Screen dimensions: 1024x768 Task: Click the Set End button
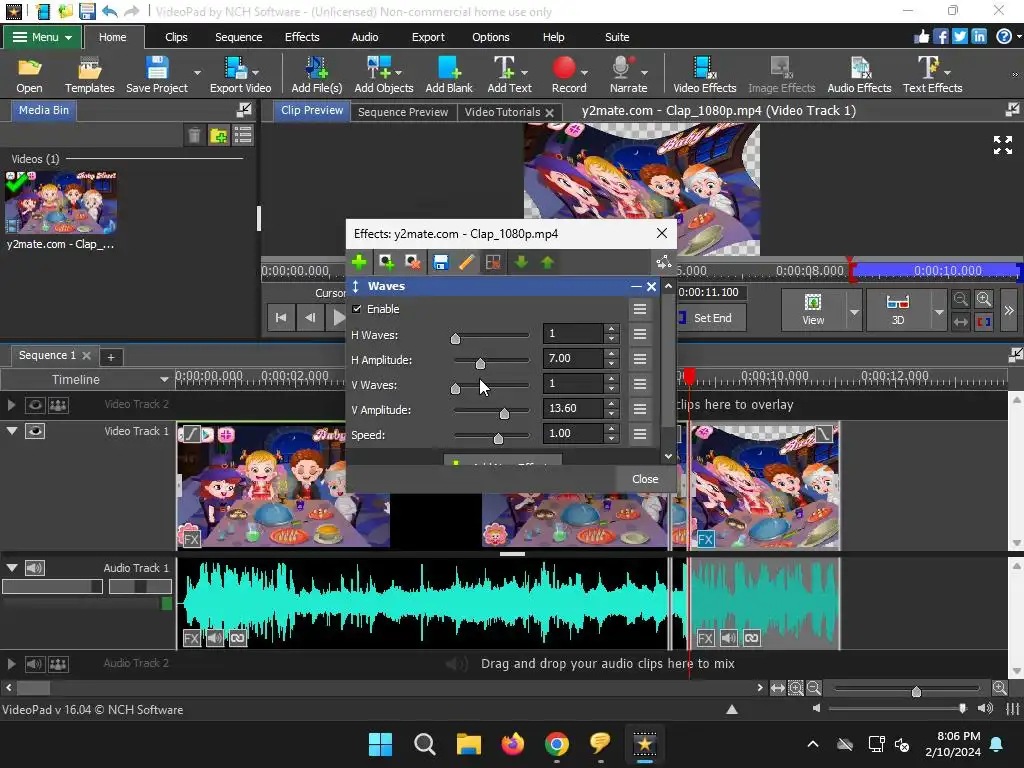point(712,318)
